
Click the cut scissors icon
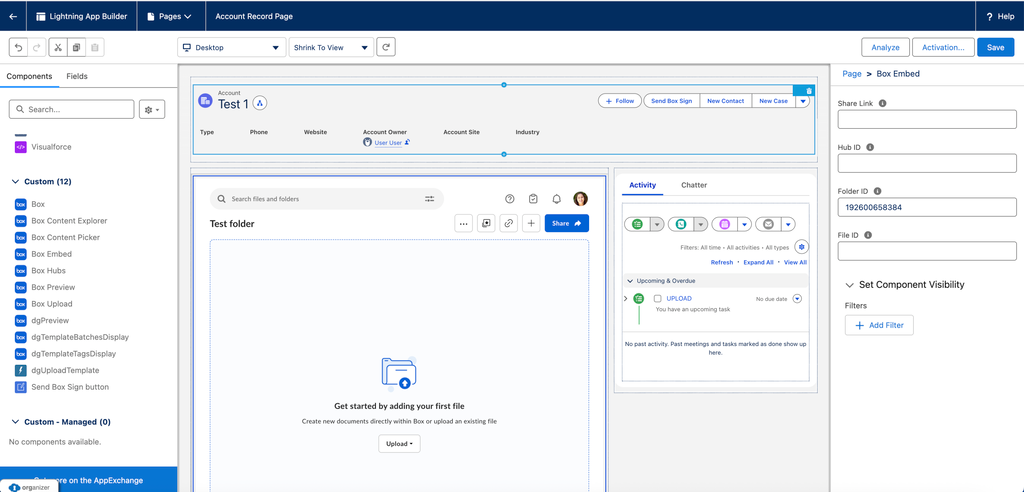(x=57, y=47)
